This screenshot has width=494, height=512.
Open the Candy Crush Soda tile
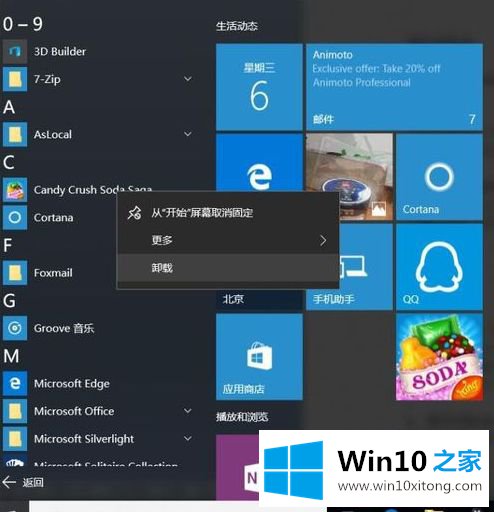(x=439, y=357)
